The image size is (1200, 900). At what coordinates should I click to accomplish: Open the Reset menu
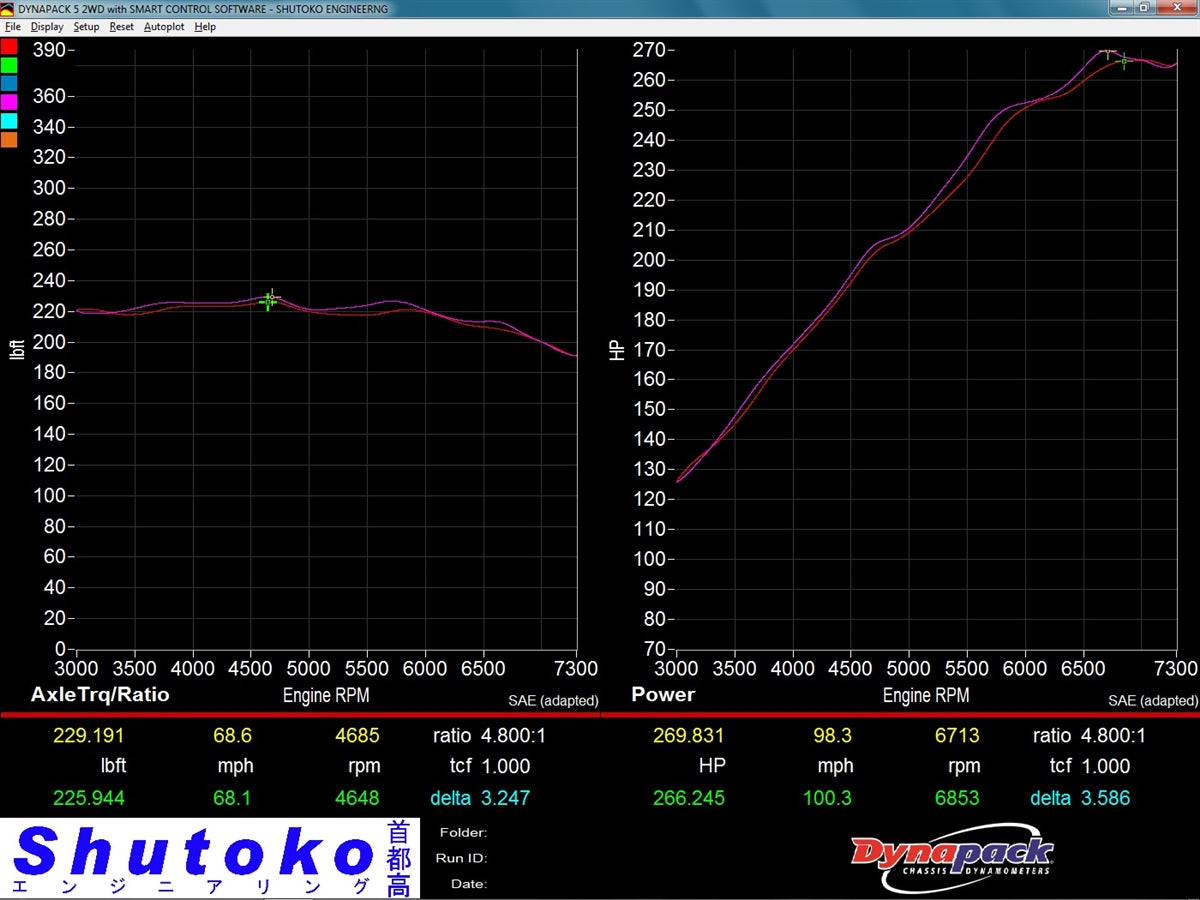(121, 27)
